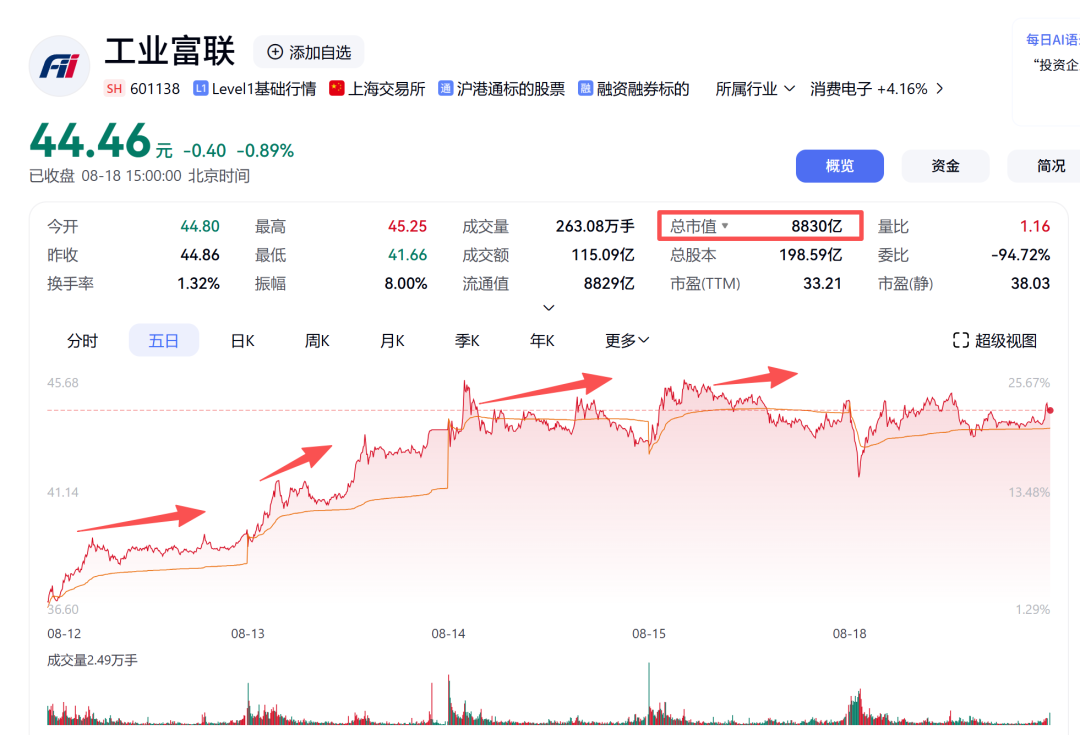This screenshot has height=735, width=1080.
Task: Click the SH exchange badge icon
Action: (114, 89)
